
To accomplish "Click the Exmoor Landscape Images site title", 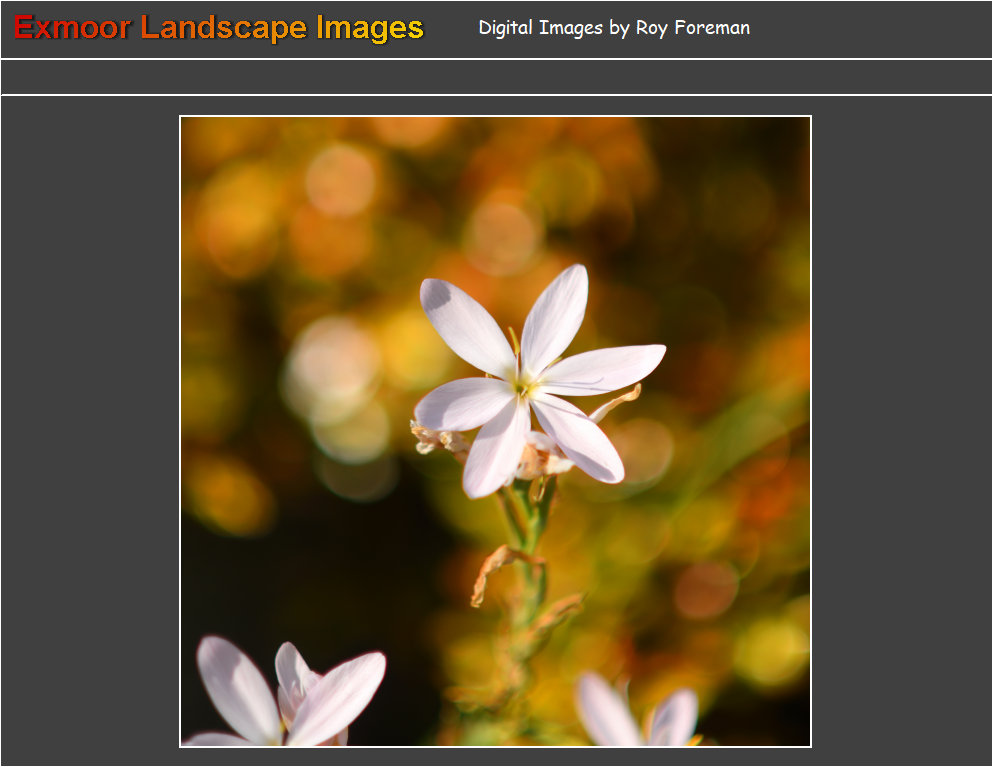I will coord(219,28).
